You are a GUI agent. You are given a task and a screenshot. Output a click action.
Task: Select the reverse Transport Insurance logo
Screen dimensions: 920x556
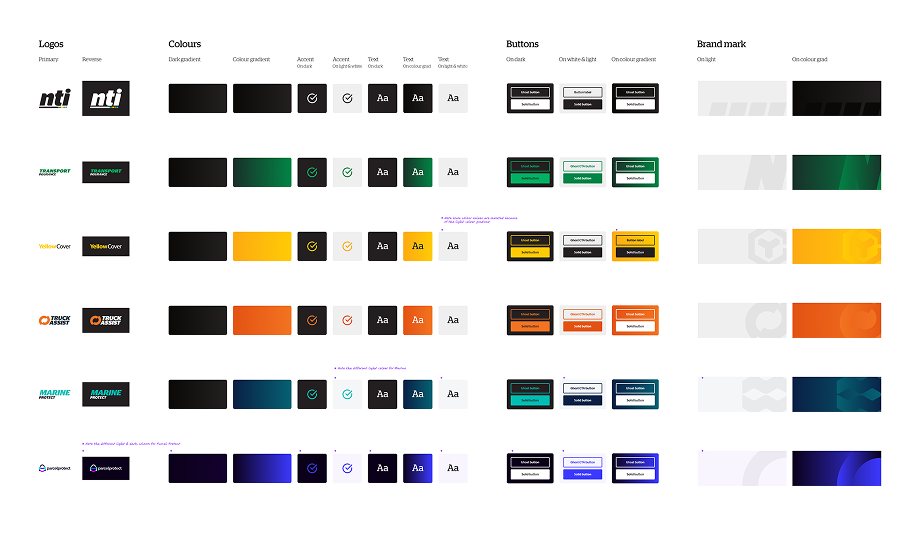click(106, 172)
